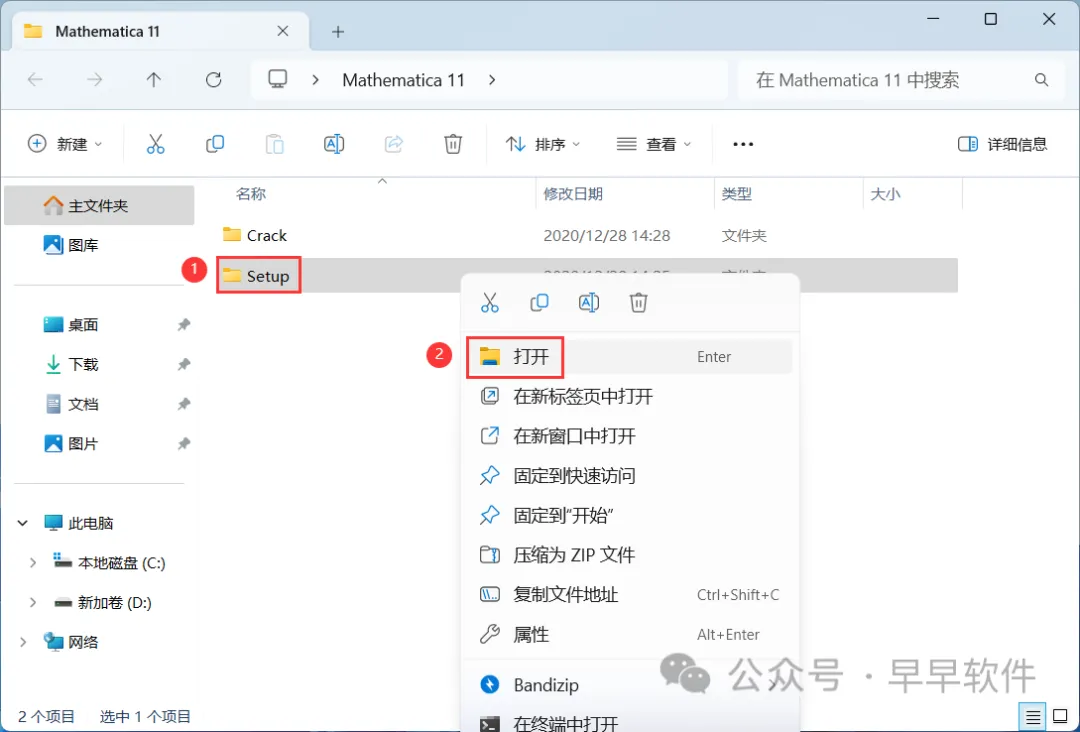Viewport: 1080px width, 732px height.
Task: Open 图库 in the sidebar
Action: (98, 245)
